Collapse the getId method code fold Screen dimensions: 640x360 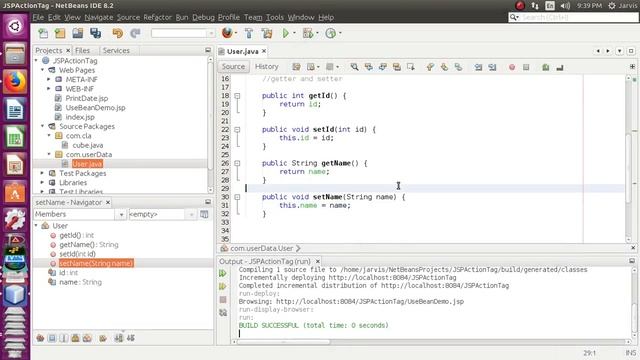237,96
